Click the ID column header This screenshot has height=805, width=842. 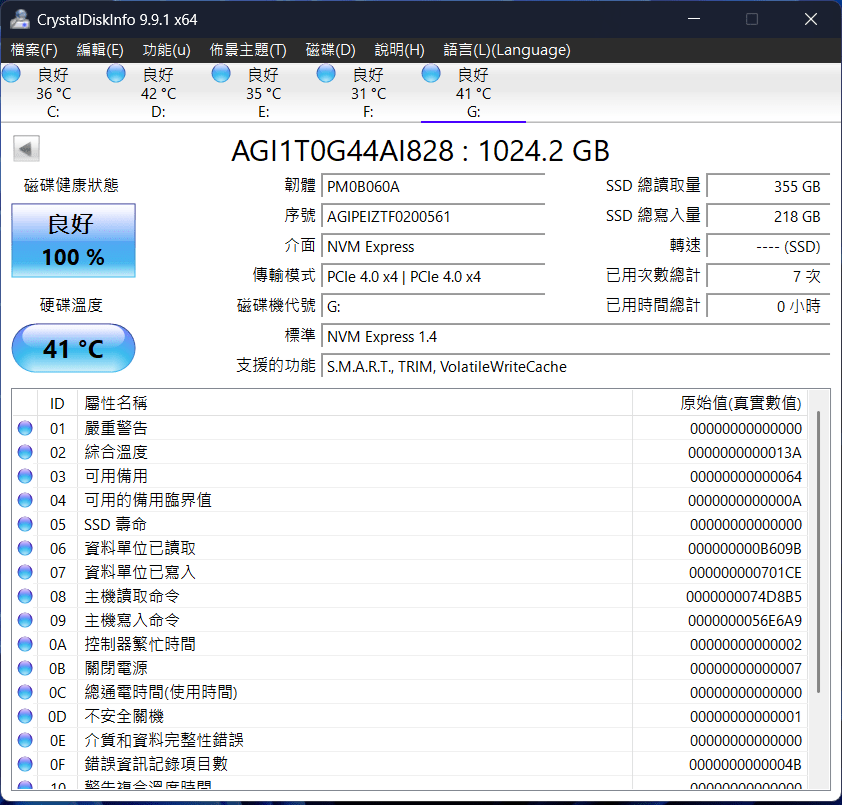57,403
